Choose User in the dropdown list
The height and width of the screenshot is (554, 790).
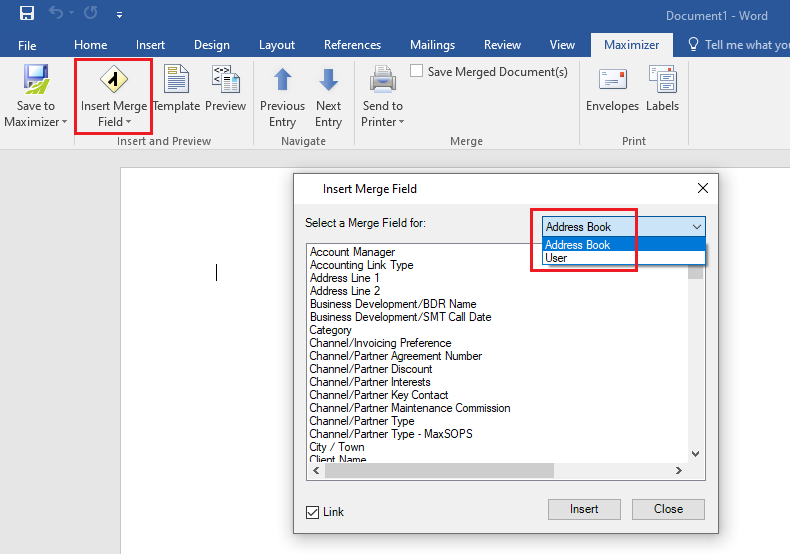[624, 258]
